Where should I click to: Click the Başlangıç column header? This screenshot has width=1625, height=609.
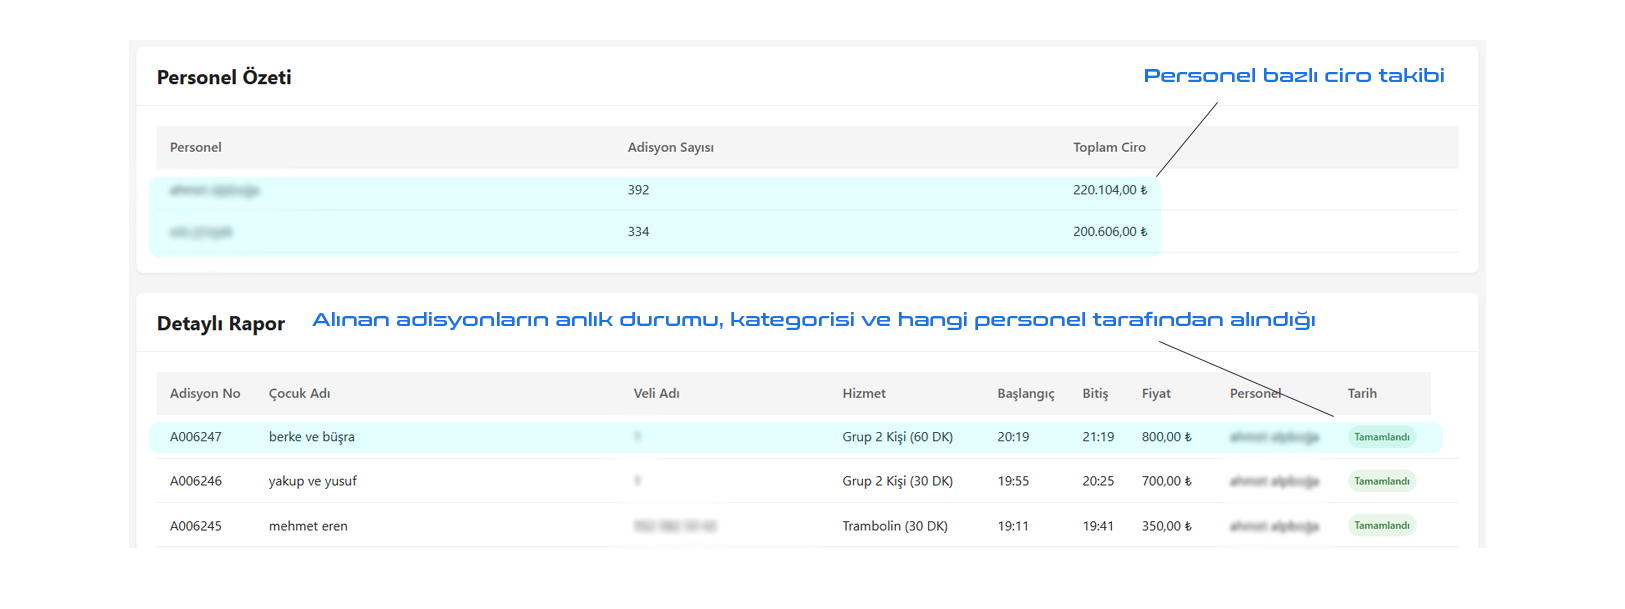tap(1025, 394)
